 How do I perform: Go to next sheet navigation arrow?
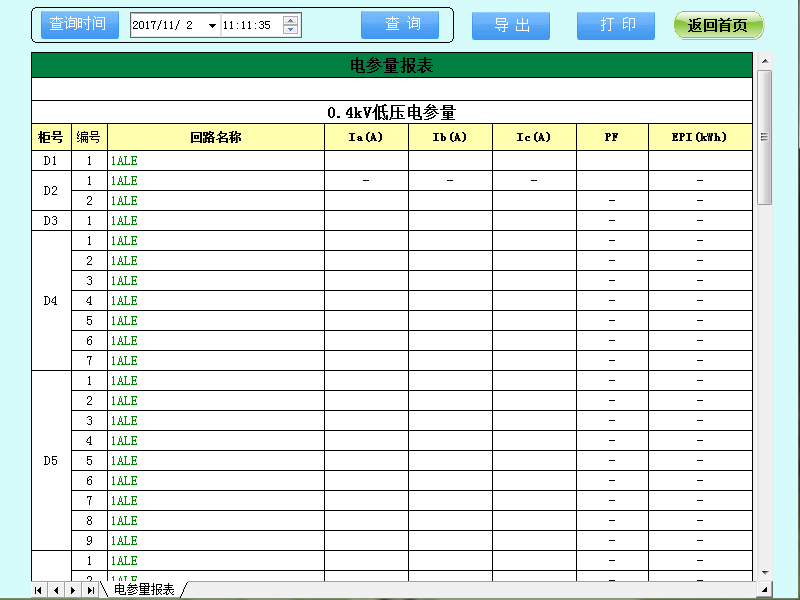[73, 590]
